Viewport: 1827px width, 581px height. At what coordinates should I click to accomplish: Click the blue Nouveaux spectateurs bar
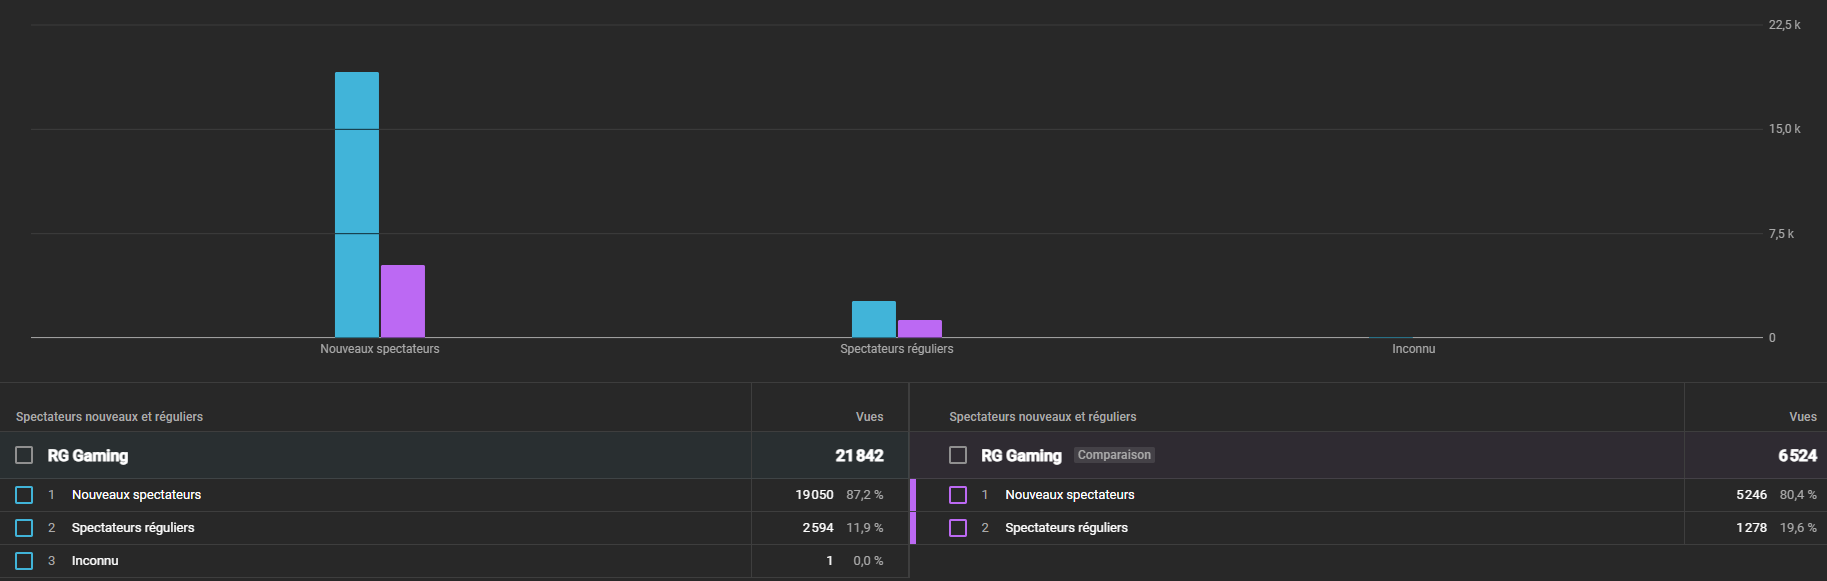coord(357,204)
